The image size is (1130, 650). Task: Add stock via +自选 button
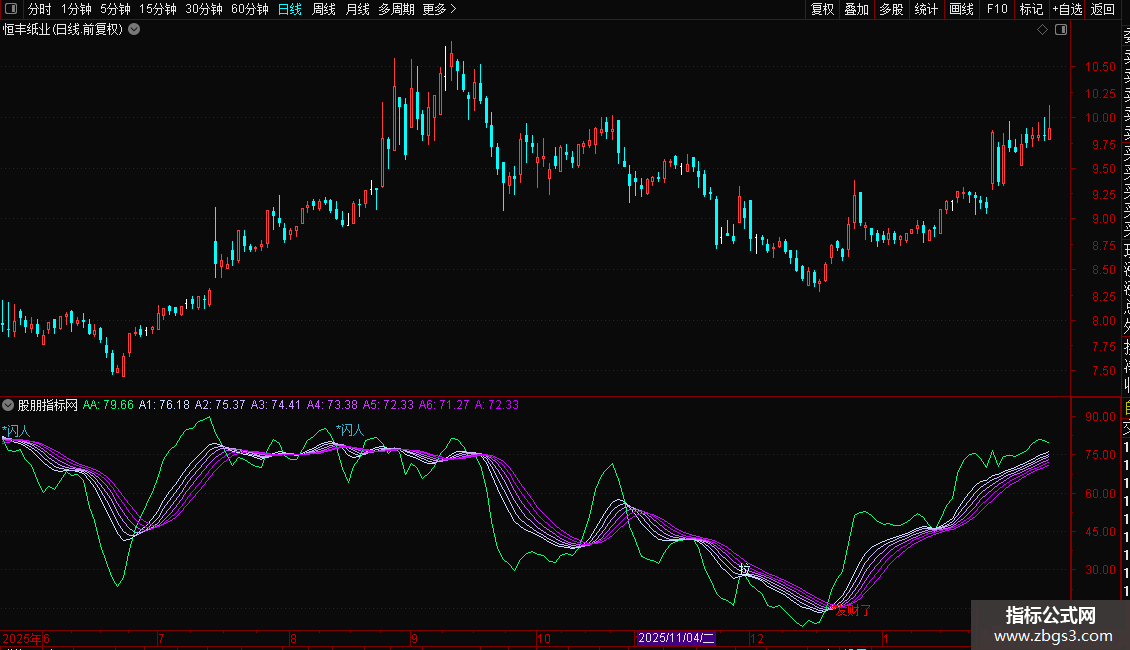tap(1066, 9)
